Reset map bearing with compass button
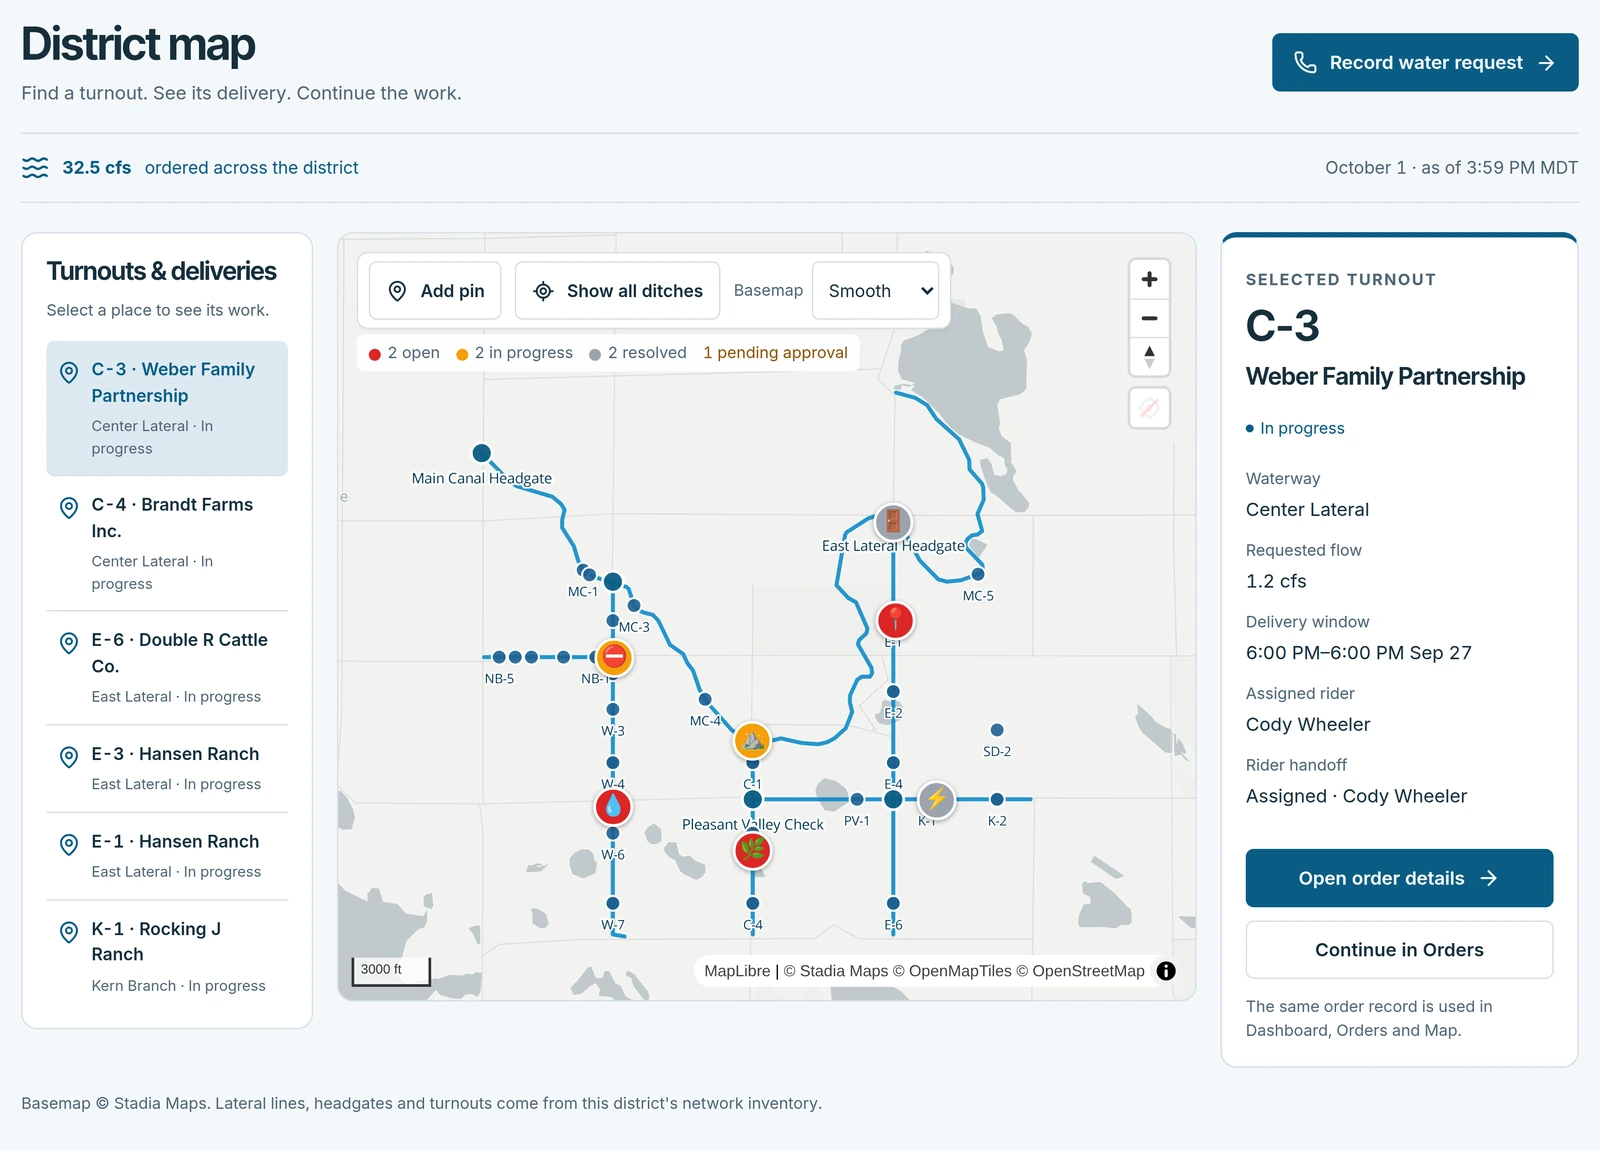Image resolution: width=1600 pixels, height=1150 pixels. pos(1149,357)
